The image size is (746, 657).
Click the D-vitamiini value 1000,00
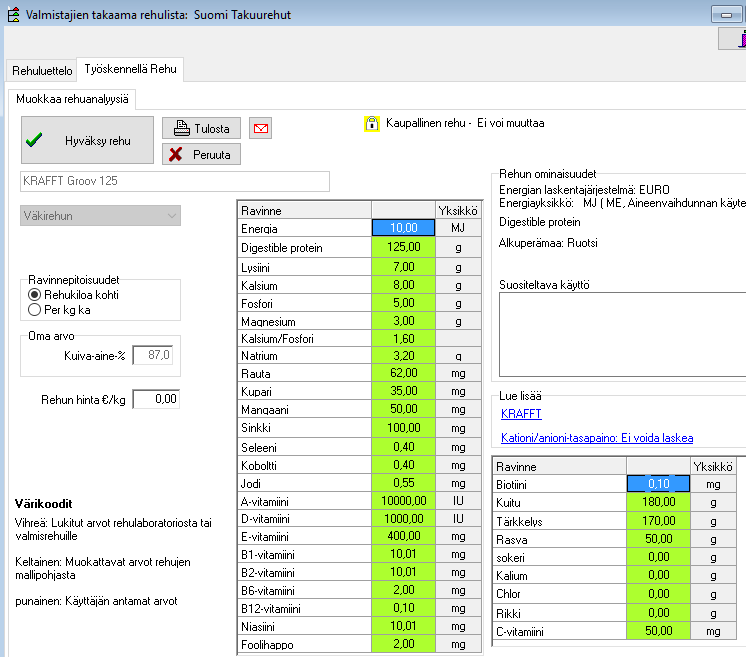point(403,519)
